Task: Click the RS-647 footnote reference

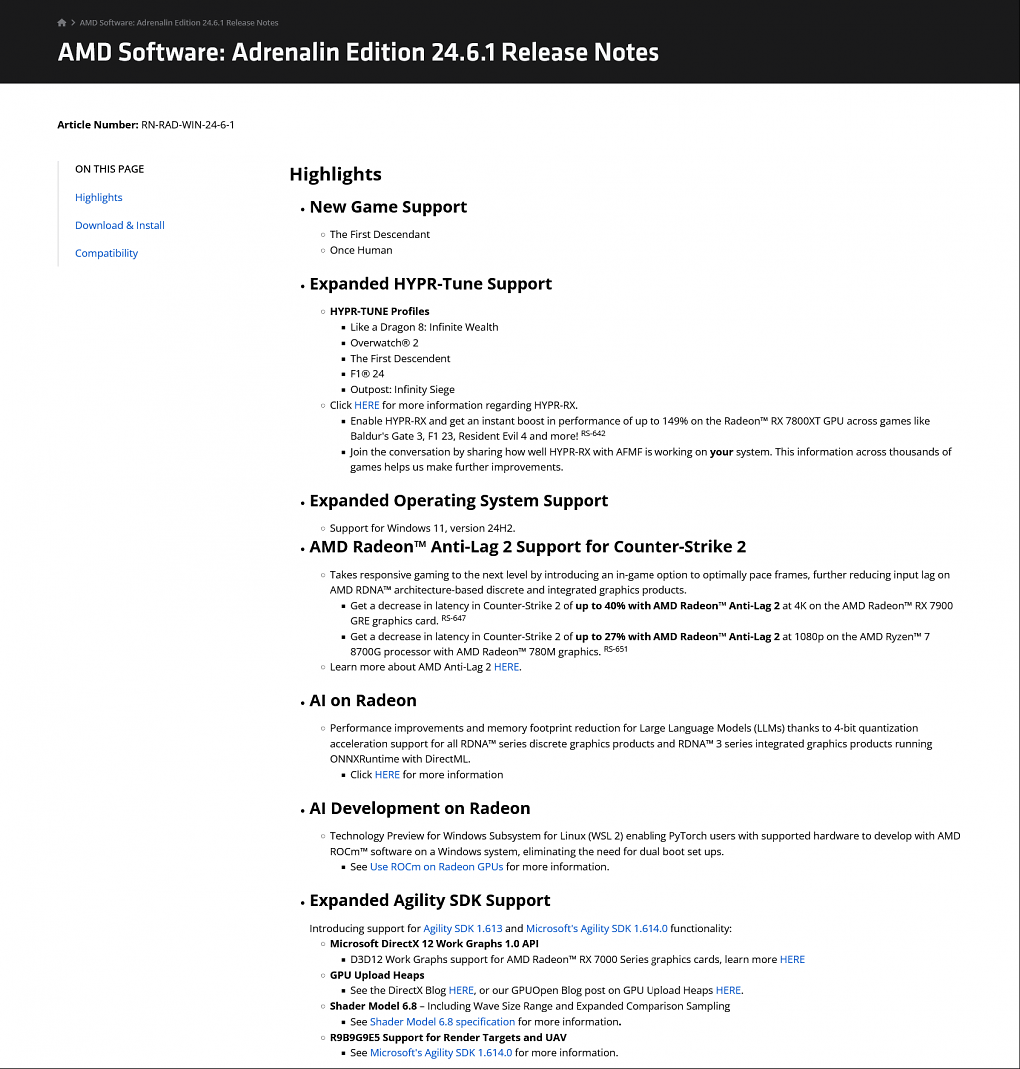Action: 453,618
